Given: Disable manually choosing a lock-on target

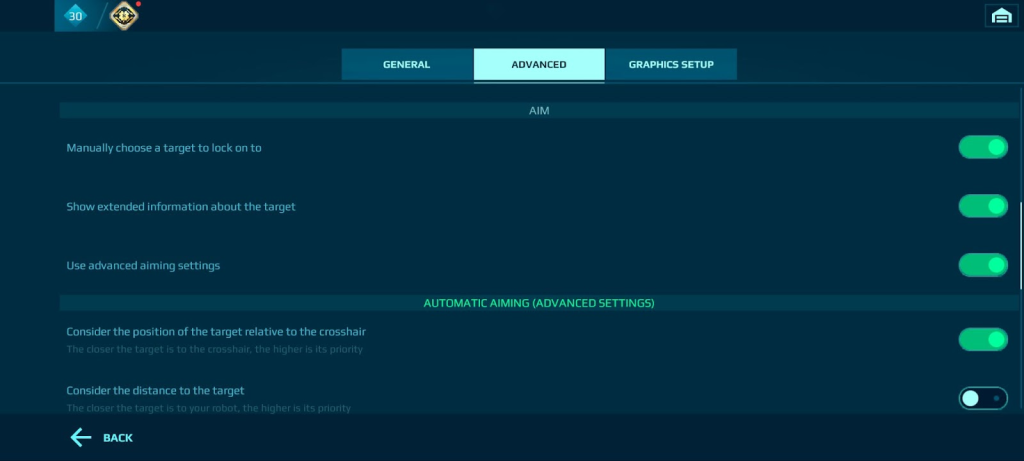Looking at the screenshot, I should click(x=983, y=148).
